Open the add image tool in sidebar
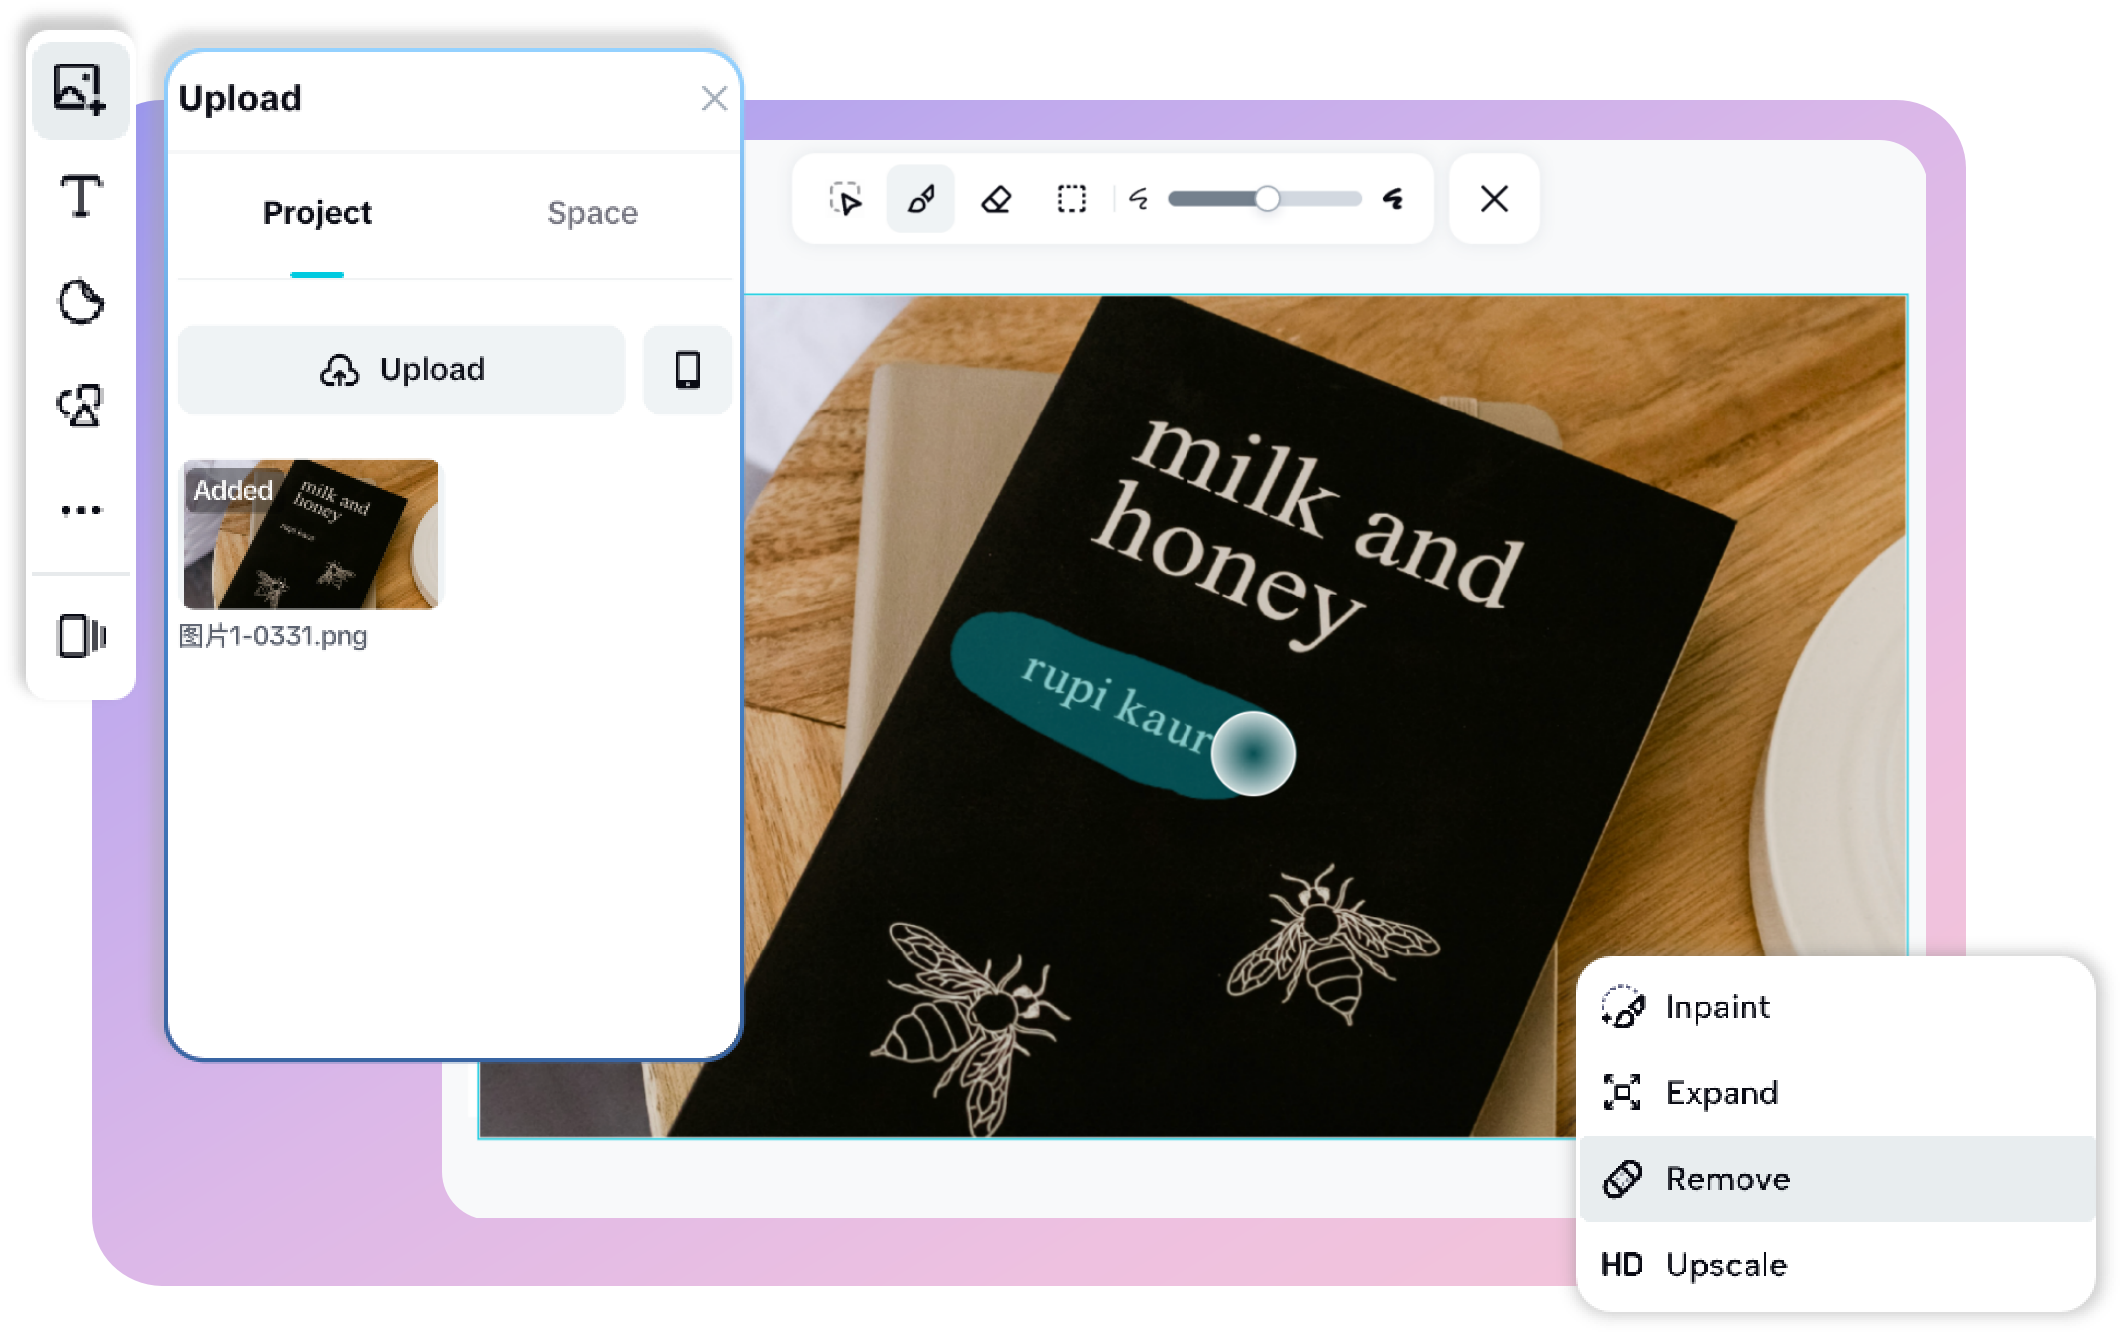2124x1336 pixels. click(80, 88)
